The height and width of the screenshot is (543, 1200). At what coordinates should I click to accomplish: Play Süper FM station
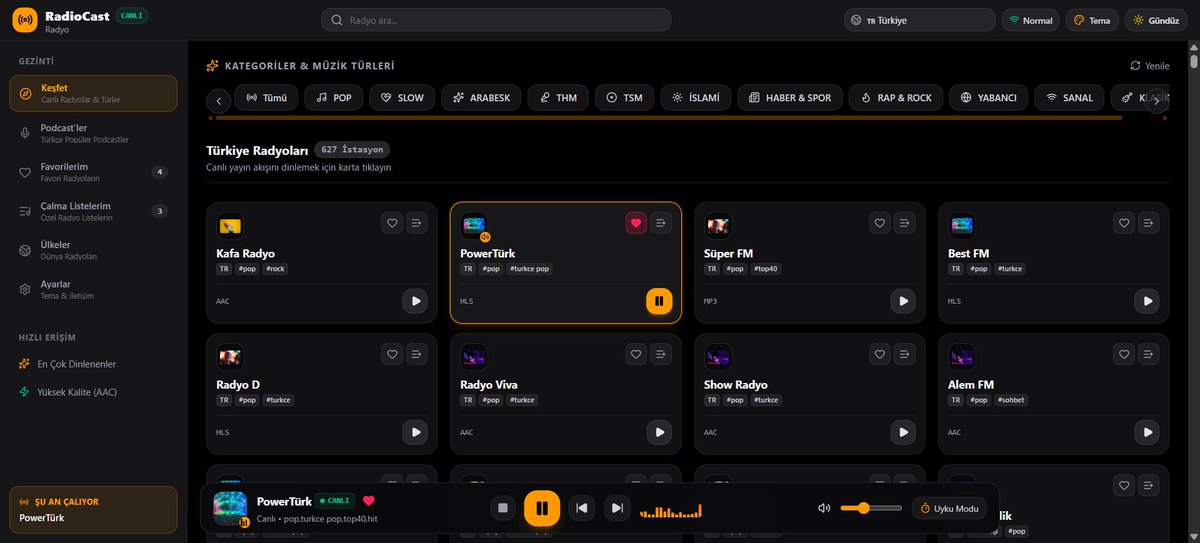coord(903,300)
